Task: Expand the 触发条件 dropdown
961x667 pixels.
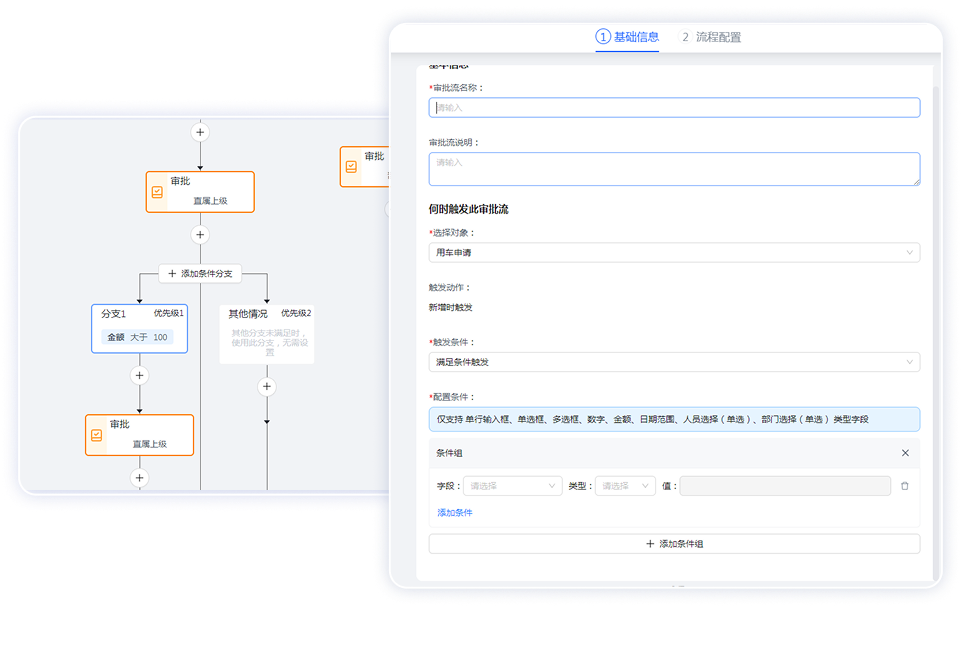Action: (x=674, y=362)
